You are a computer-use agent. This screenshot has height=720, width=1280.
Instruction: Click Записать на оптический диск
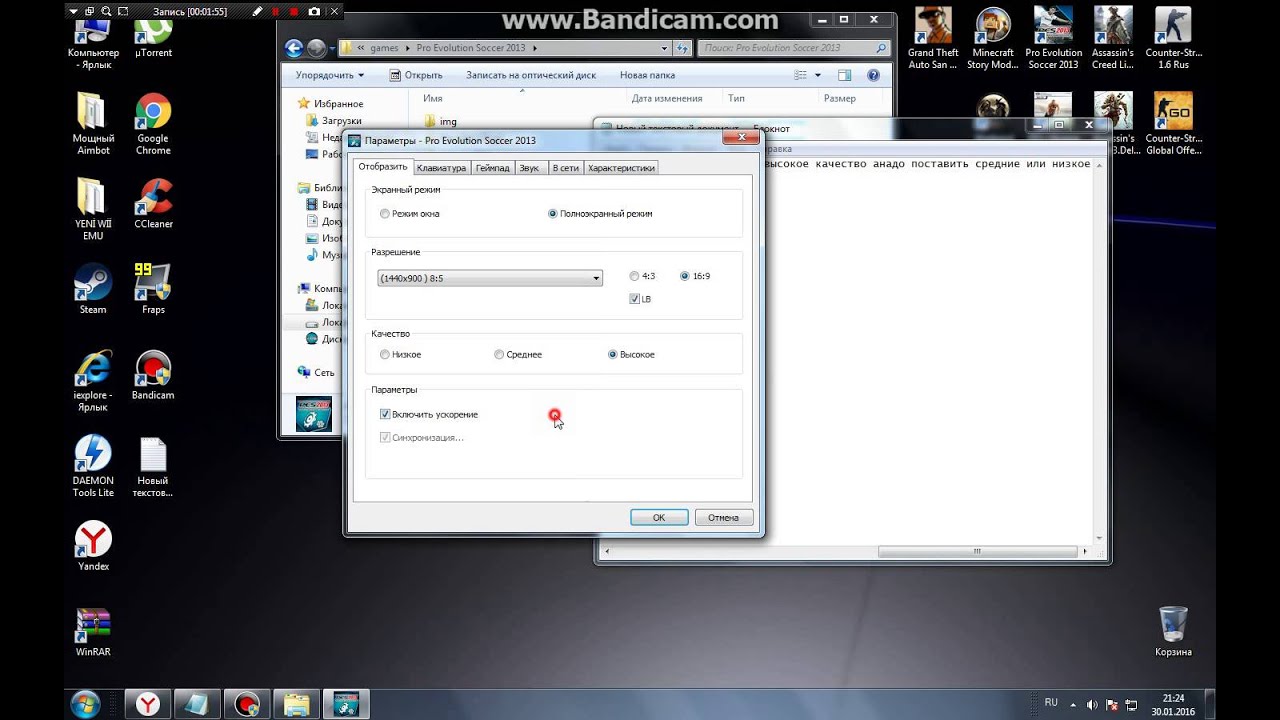pyautogui.click(x=531, y=75)
